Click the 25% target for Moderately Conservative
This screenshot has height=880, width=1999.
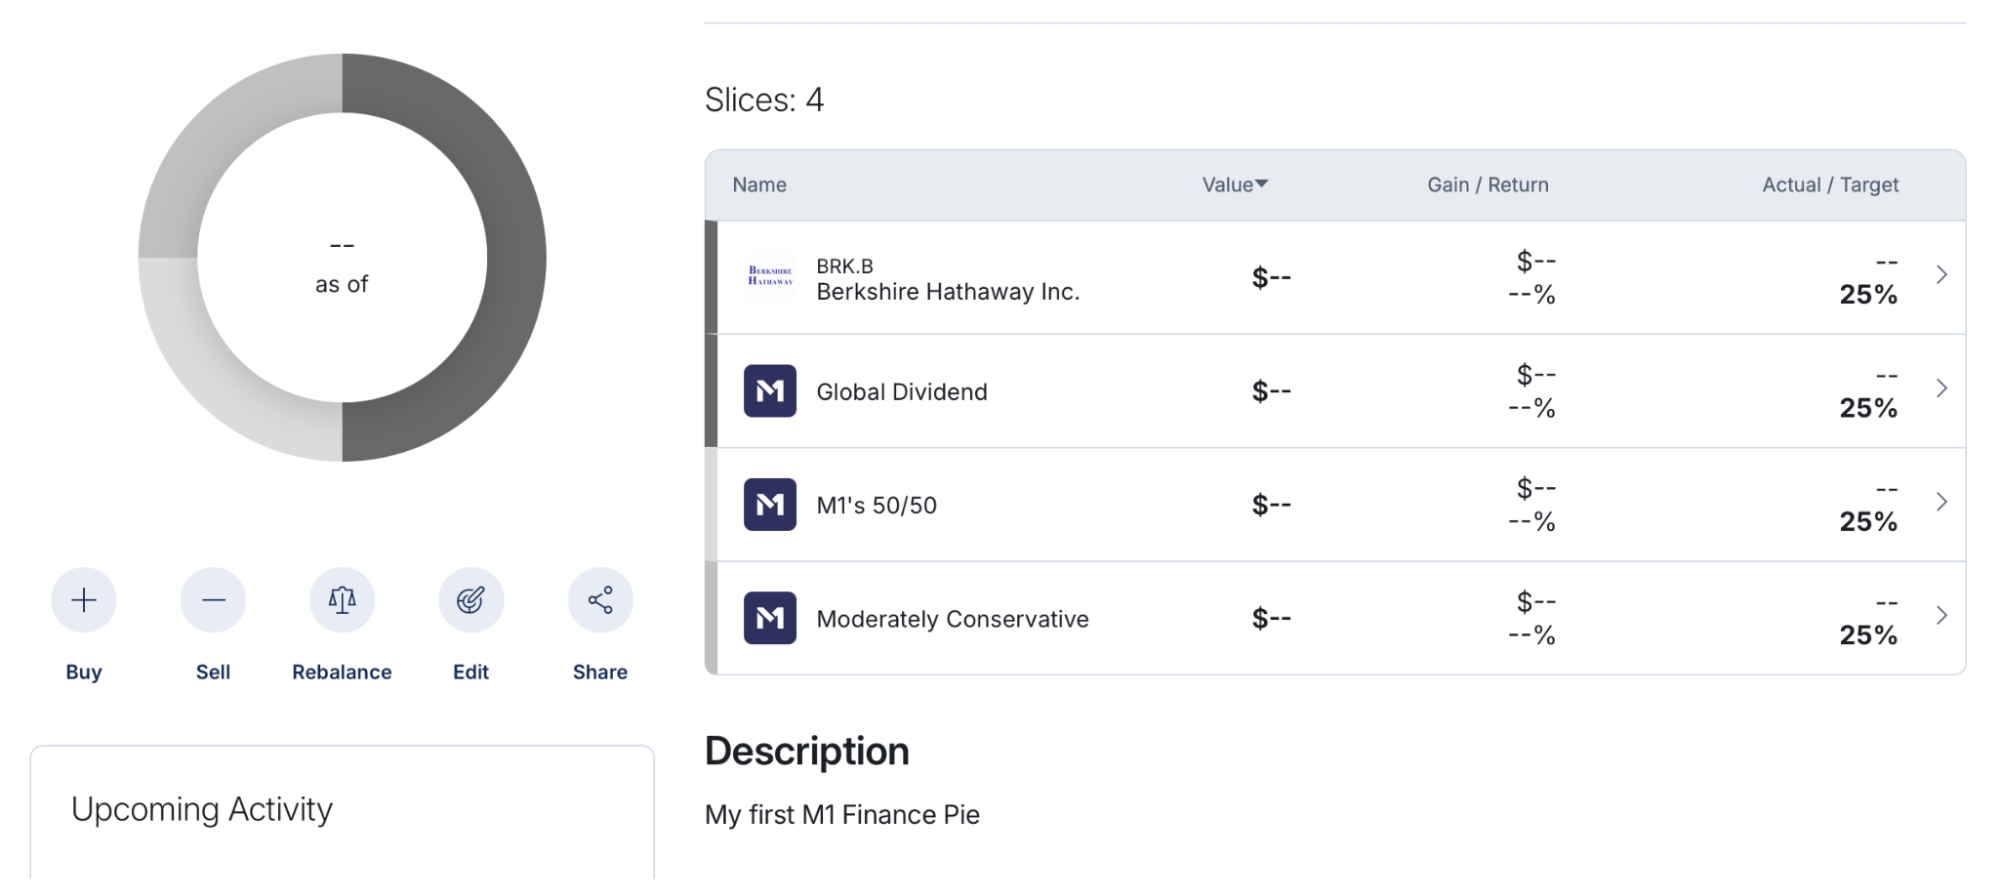pos(1868,635)
